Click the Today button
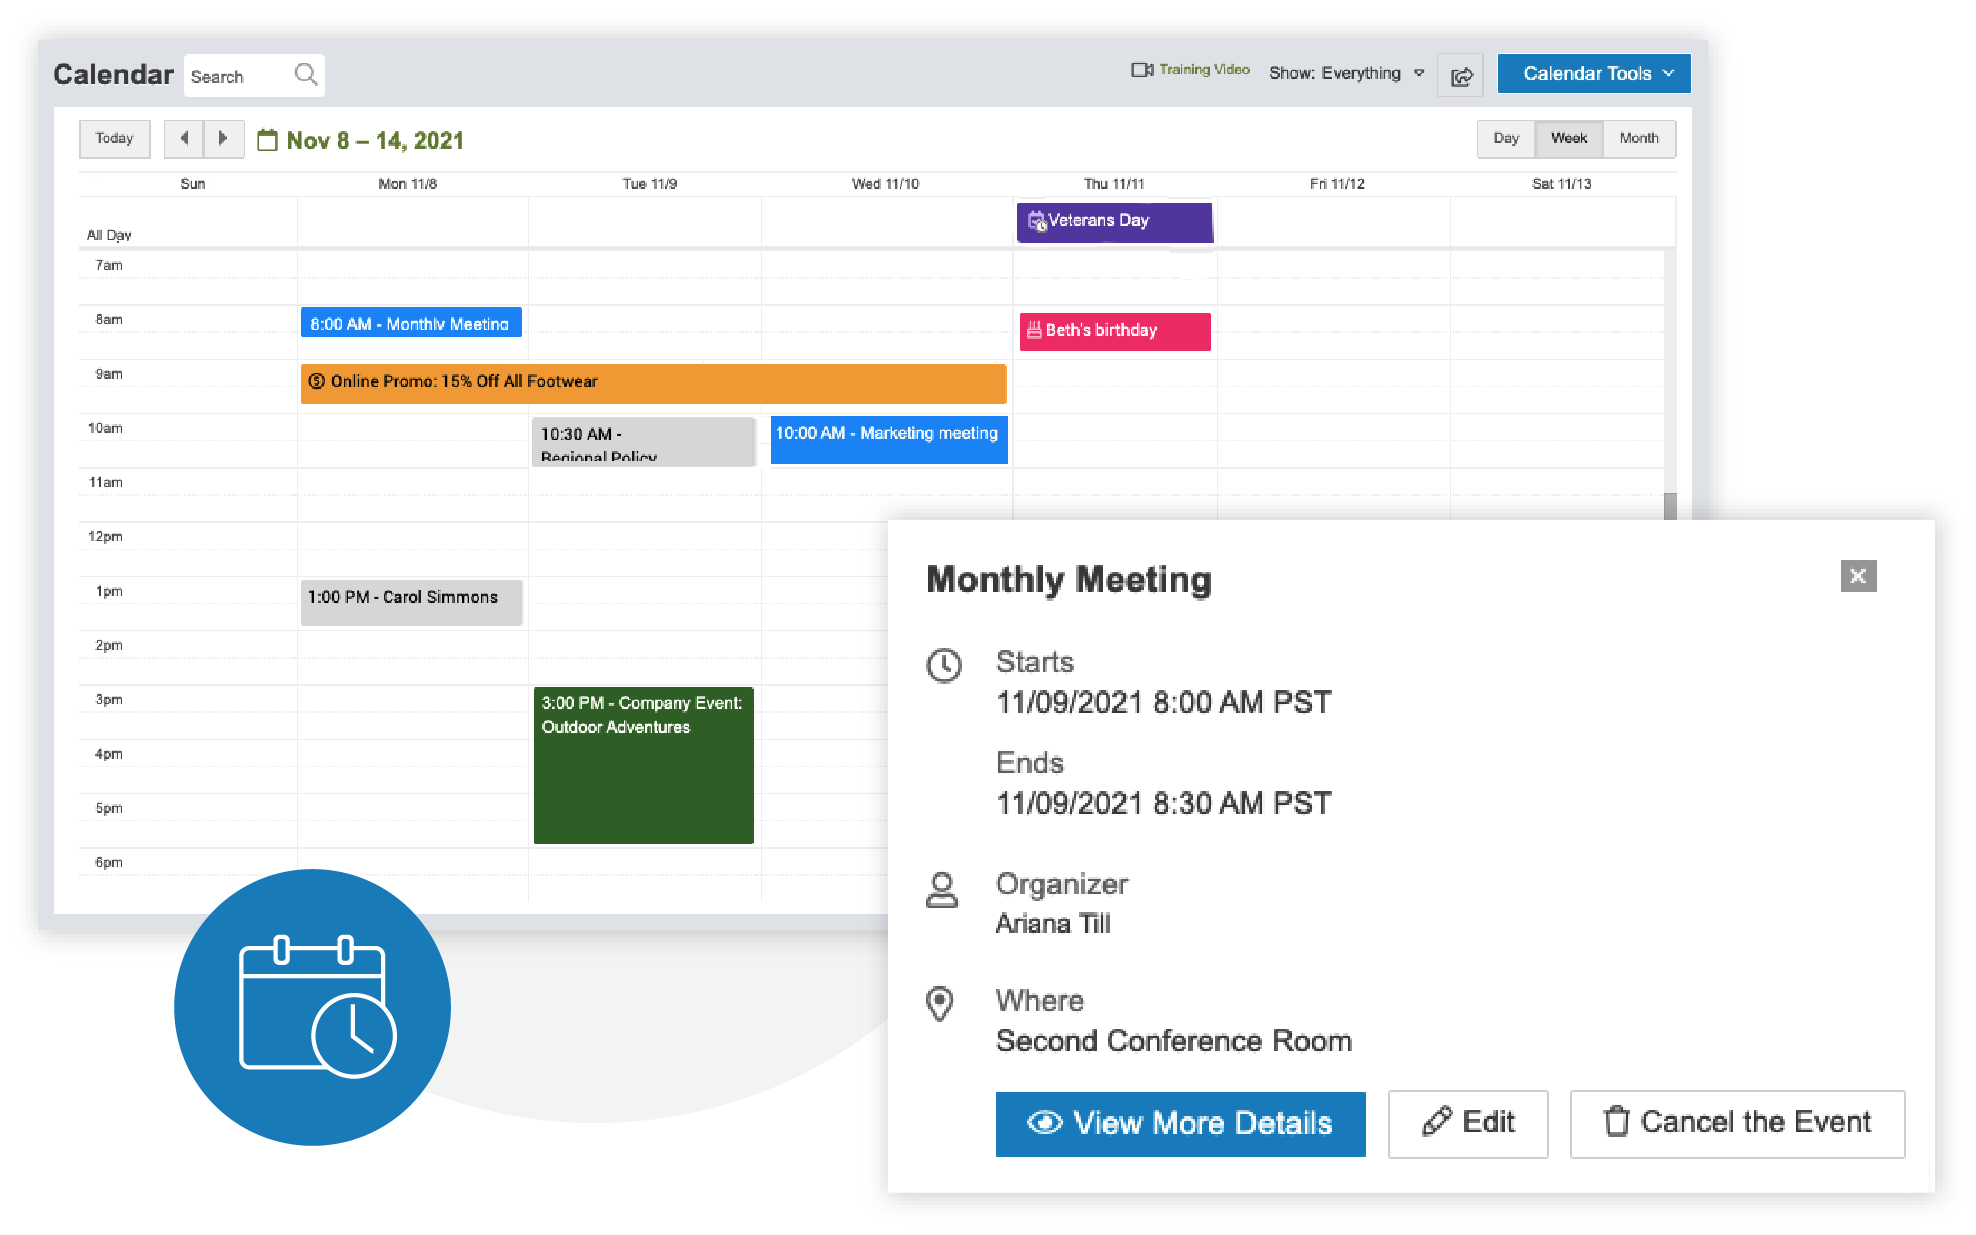Viewport: 1976px width, 1235px height. pos(114,138)
